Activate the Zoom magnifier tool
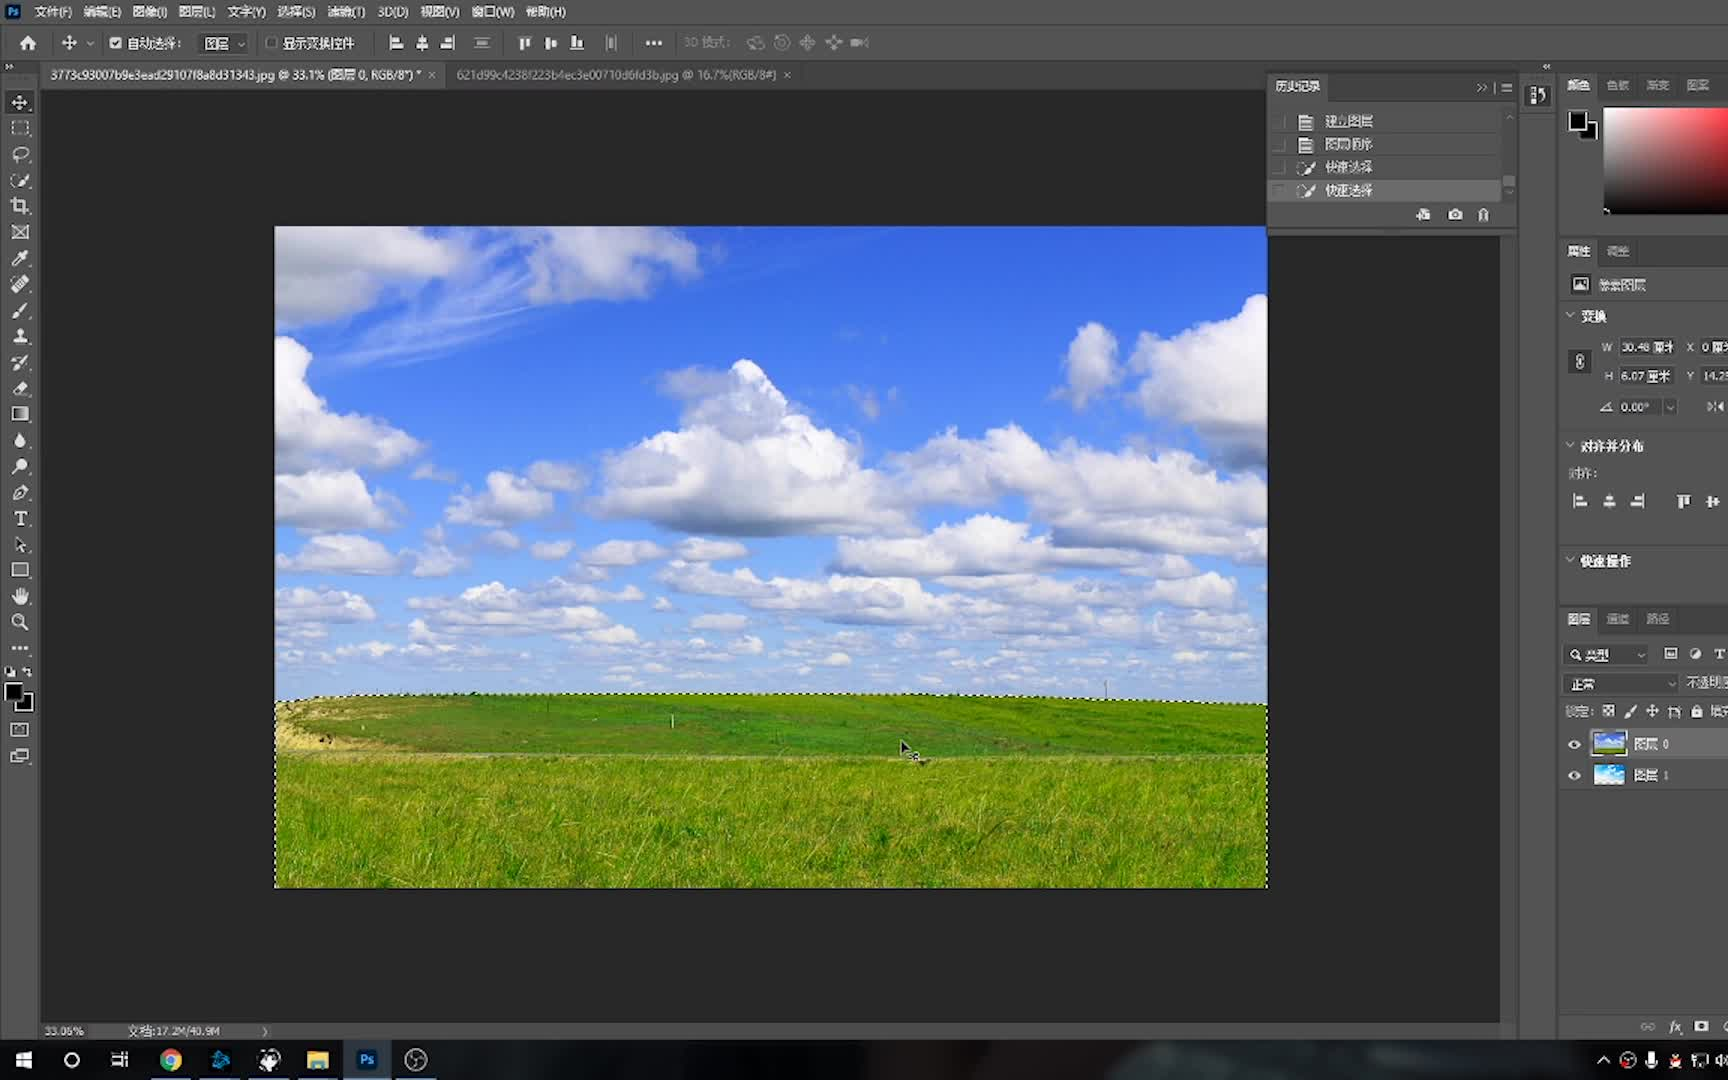 (x=20, y=622)
